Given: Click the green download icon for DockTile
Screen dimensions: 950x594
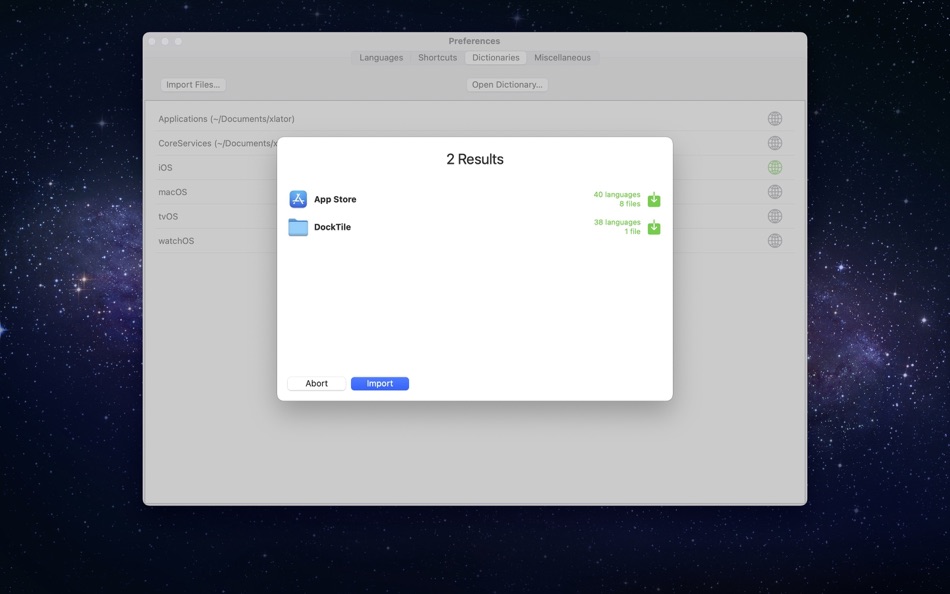Looking at the screenshot, I should 654,227.
